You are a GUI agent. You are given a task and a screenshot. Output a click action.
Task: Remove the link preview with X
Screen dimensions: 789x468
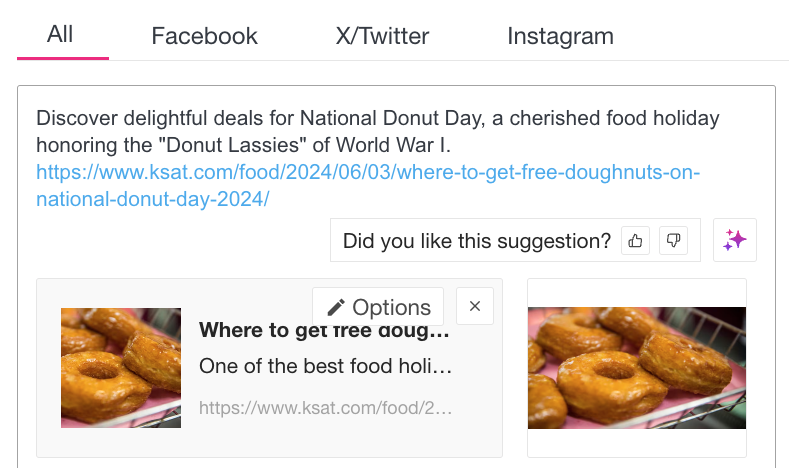click(475, 307)
